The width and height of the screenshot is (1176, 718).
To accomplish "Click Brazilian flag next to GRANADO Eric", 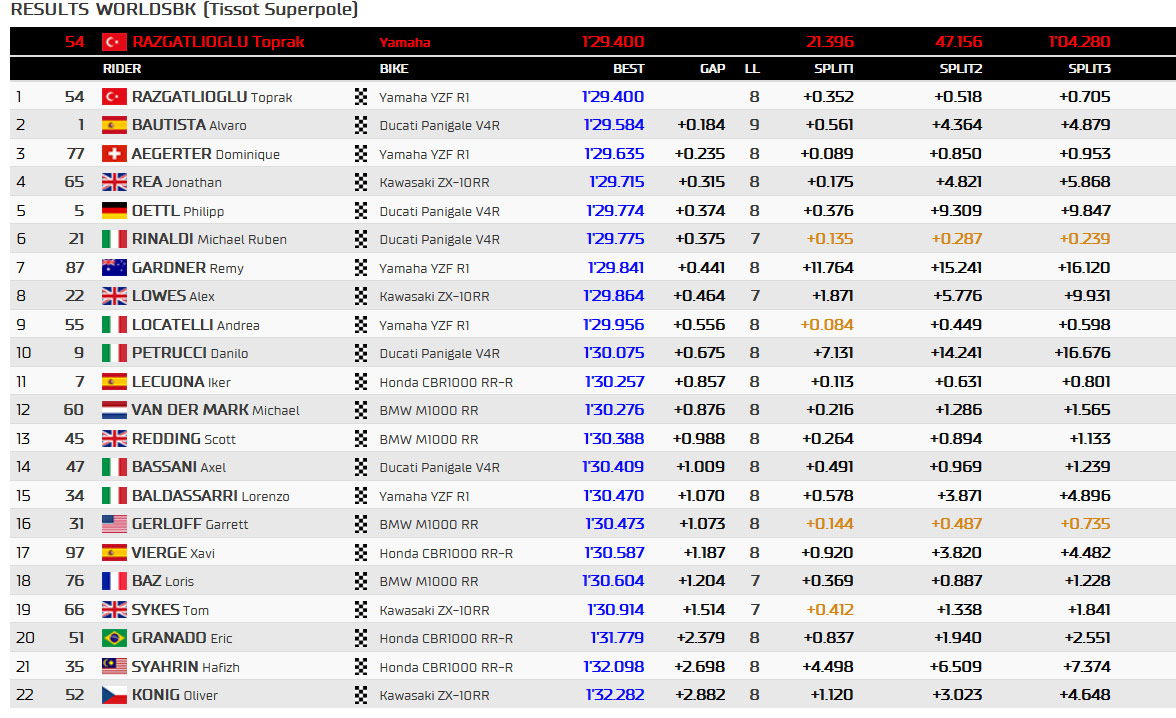I will click(114, 638).
